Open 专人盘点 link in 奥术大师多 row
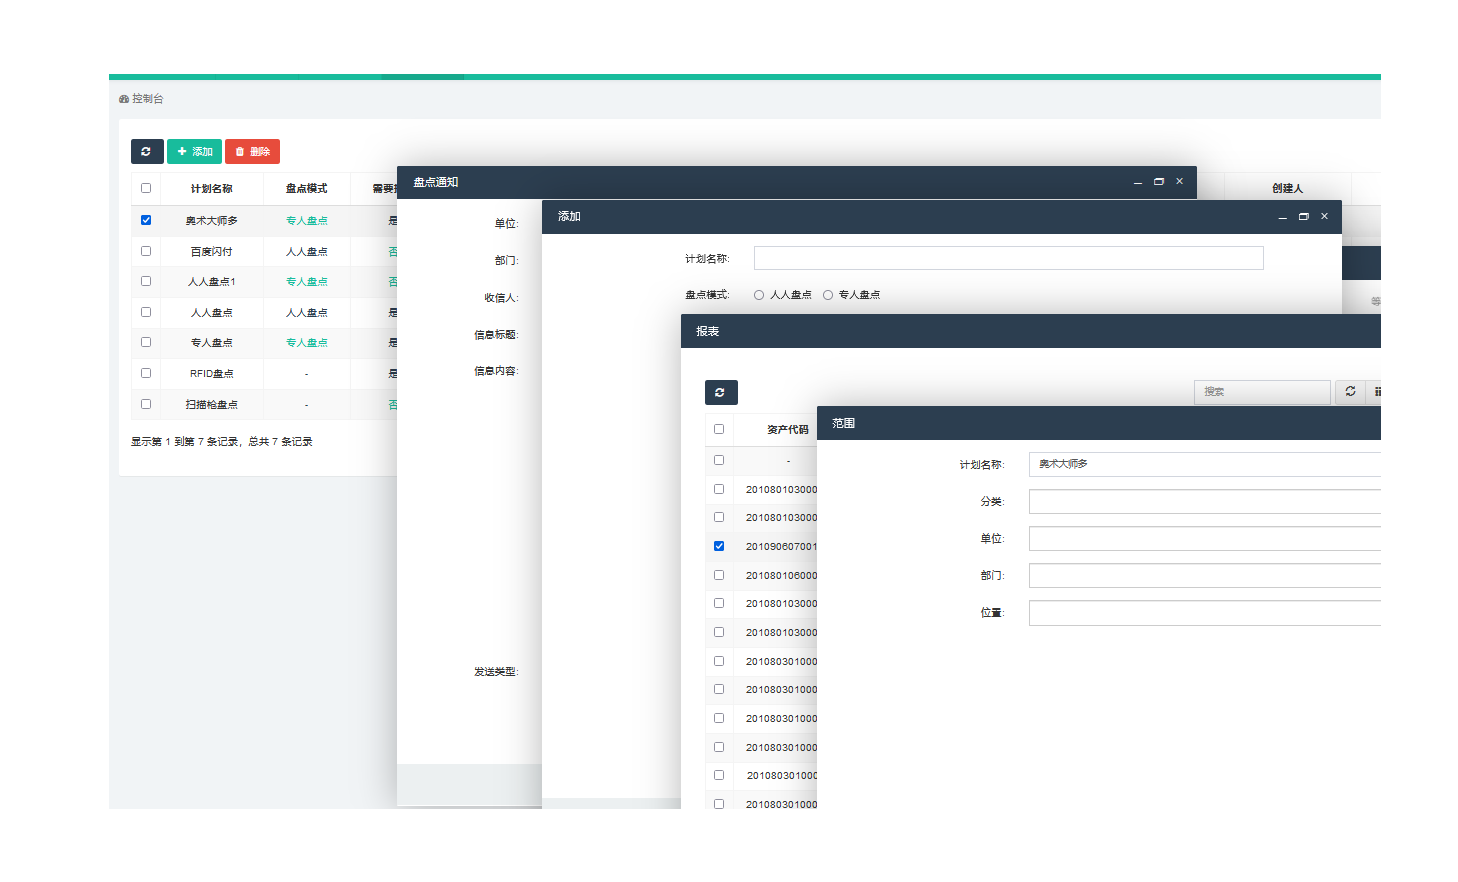 [306, 220]
